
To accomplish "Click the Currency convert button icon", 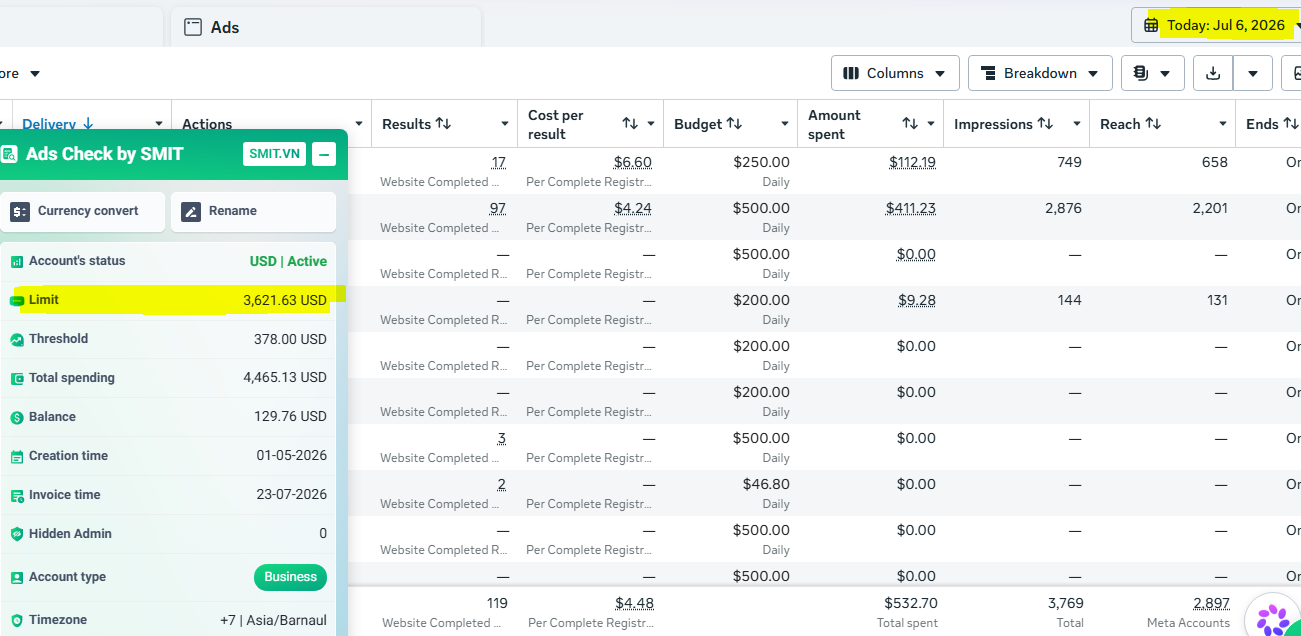I will click(20, 211).
